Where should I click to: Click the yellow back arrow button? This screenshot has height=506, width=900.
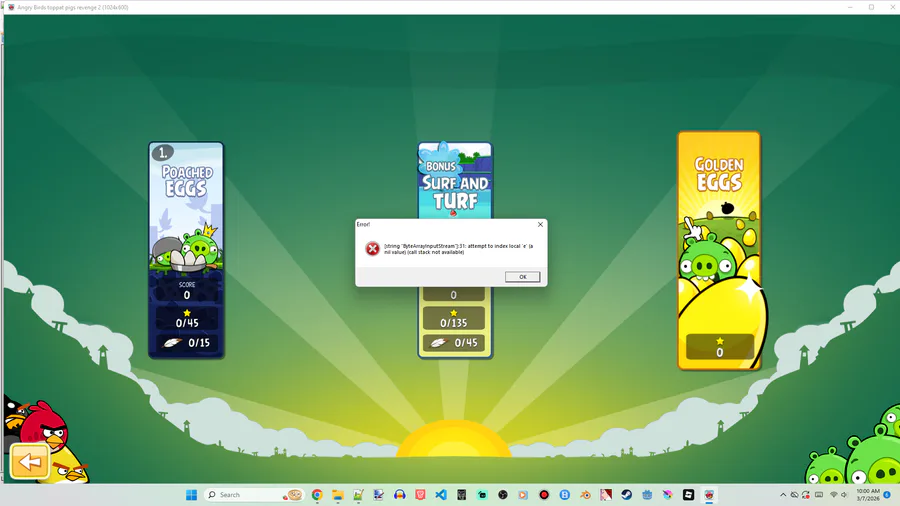[x=30, y=461]
